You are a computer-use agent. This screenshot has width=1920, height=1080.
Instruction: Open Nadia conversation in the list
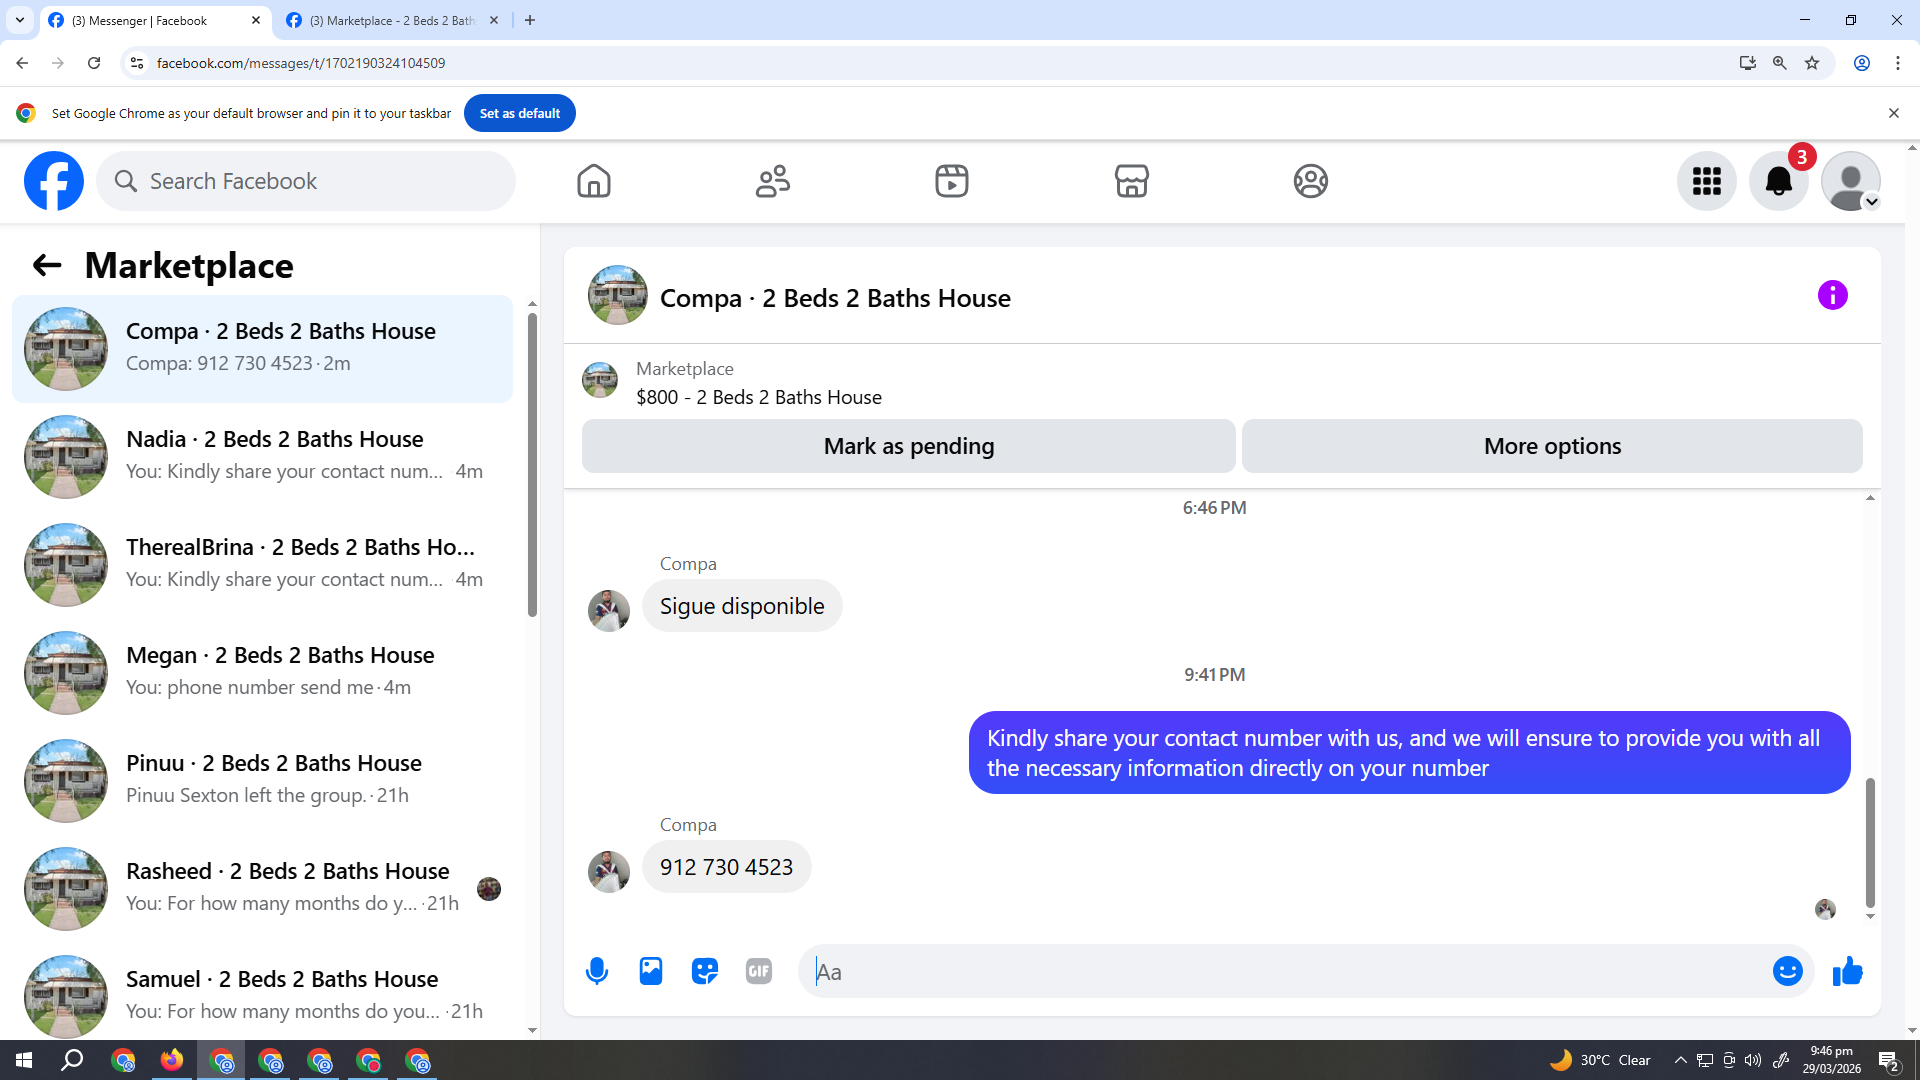(x=262, y=456)
